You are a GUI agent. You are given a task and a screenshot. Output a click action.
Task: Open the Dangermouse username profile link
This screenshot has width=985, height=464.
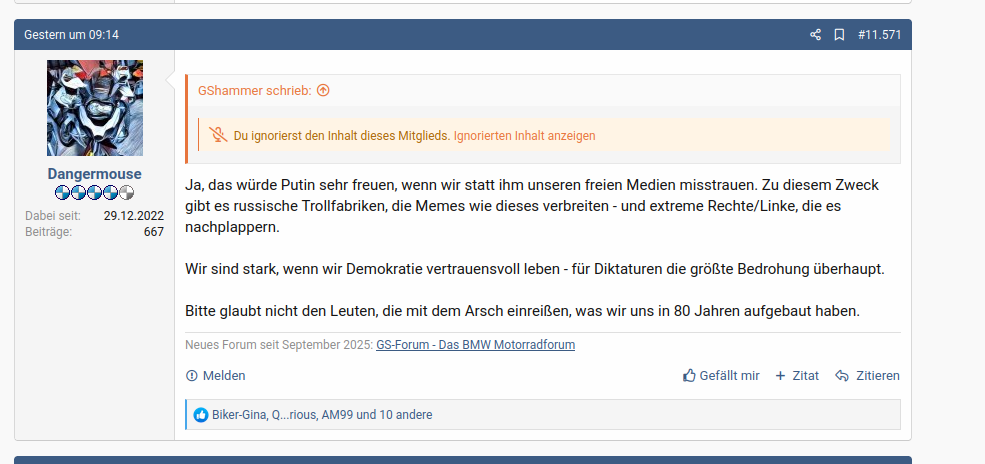coord(94,174)
